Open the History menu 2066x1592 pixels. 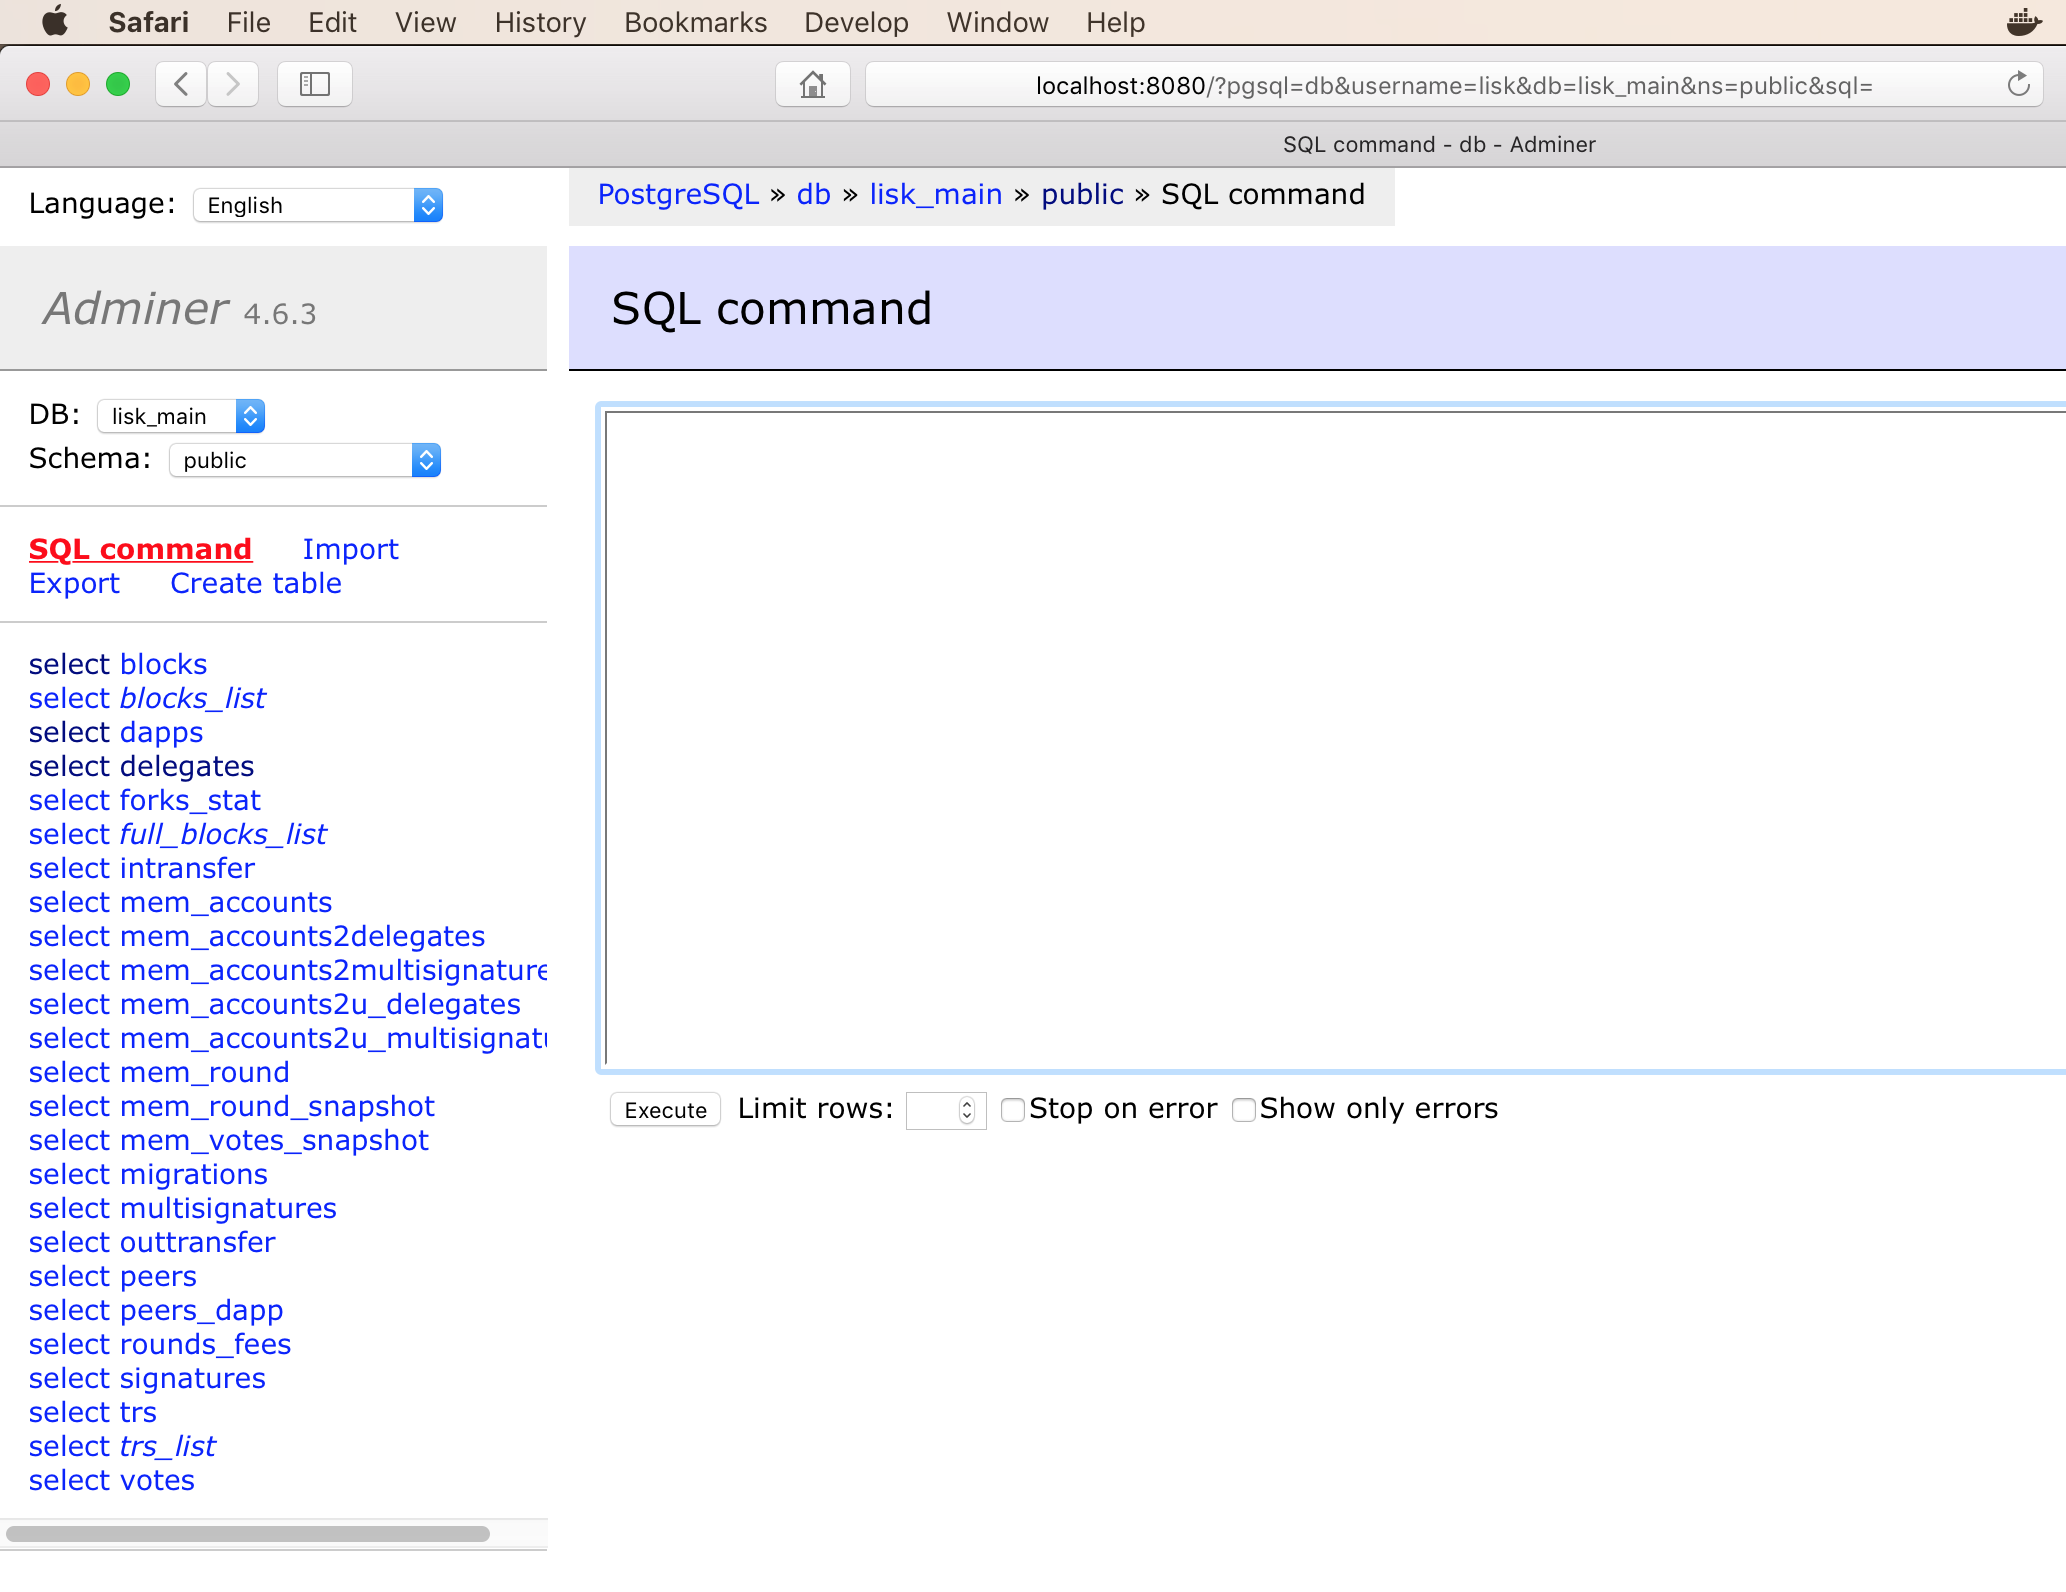coord(540,22)
